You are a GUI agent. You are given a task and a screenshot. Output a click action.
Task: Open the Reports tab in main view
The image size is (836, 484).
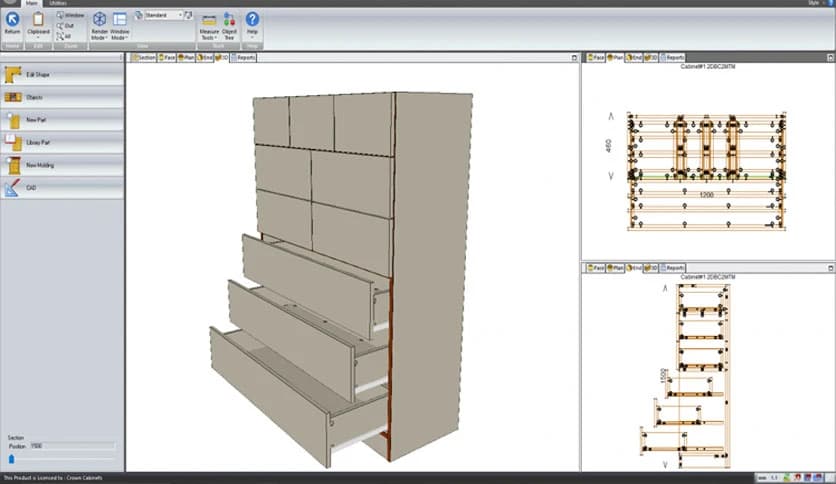pyautogui.click(x=242, y=58)
